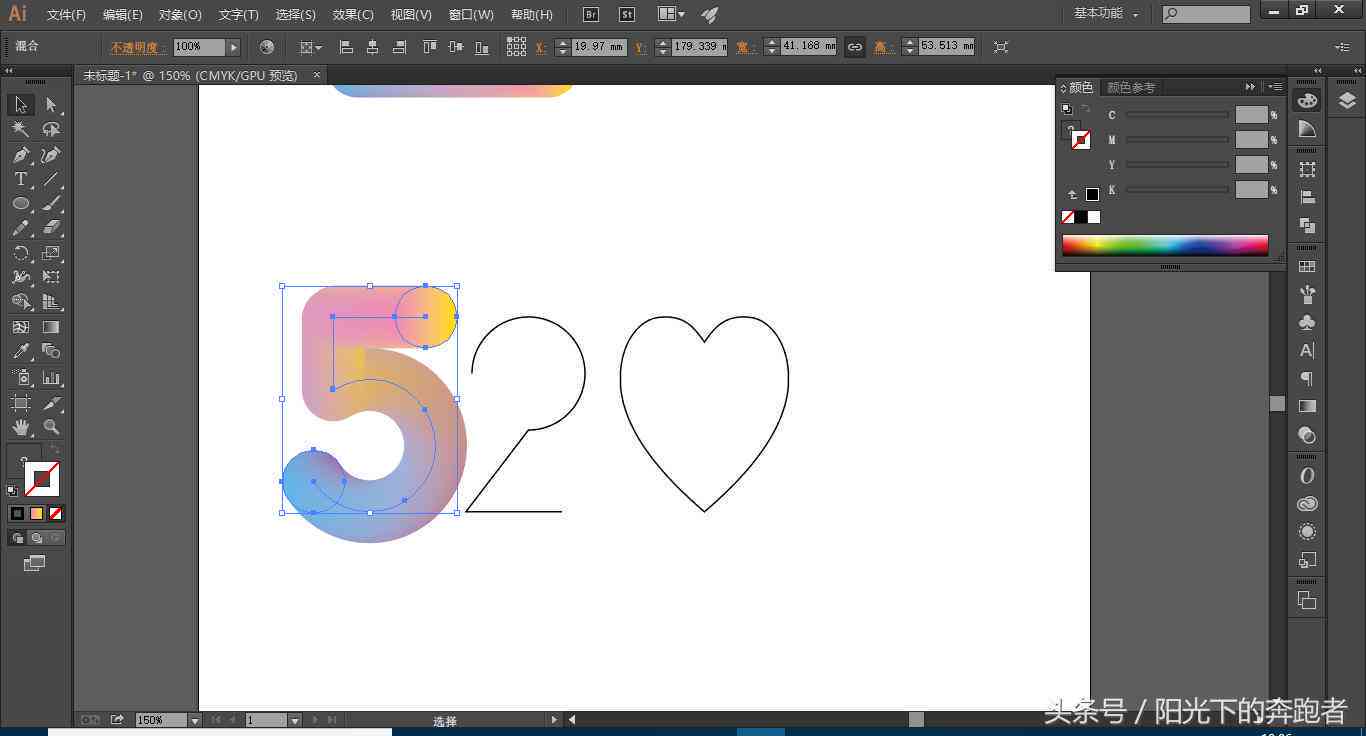Select the Paintbrush tool
The image size is (1366, 736).
click(x=51, y=204)
